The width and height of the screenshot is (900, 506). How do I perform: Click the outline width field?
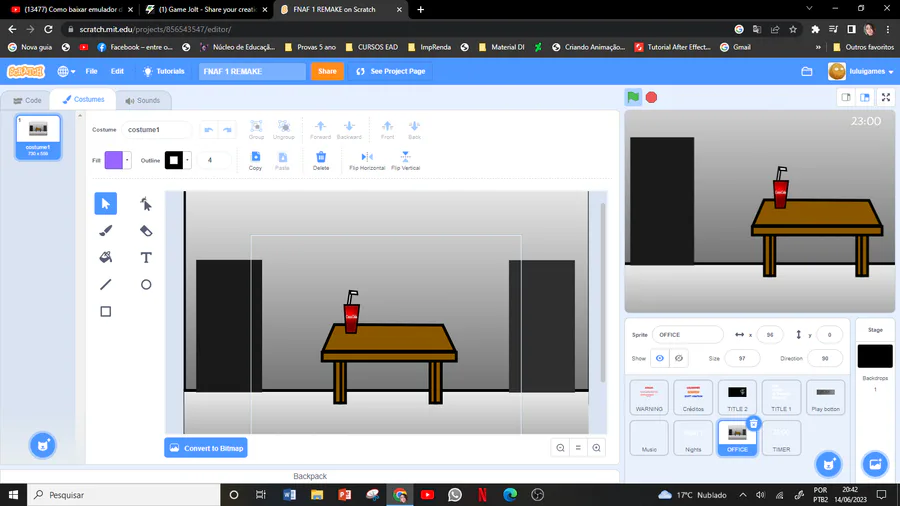213,161
